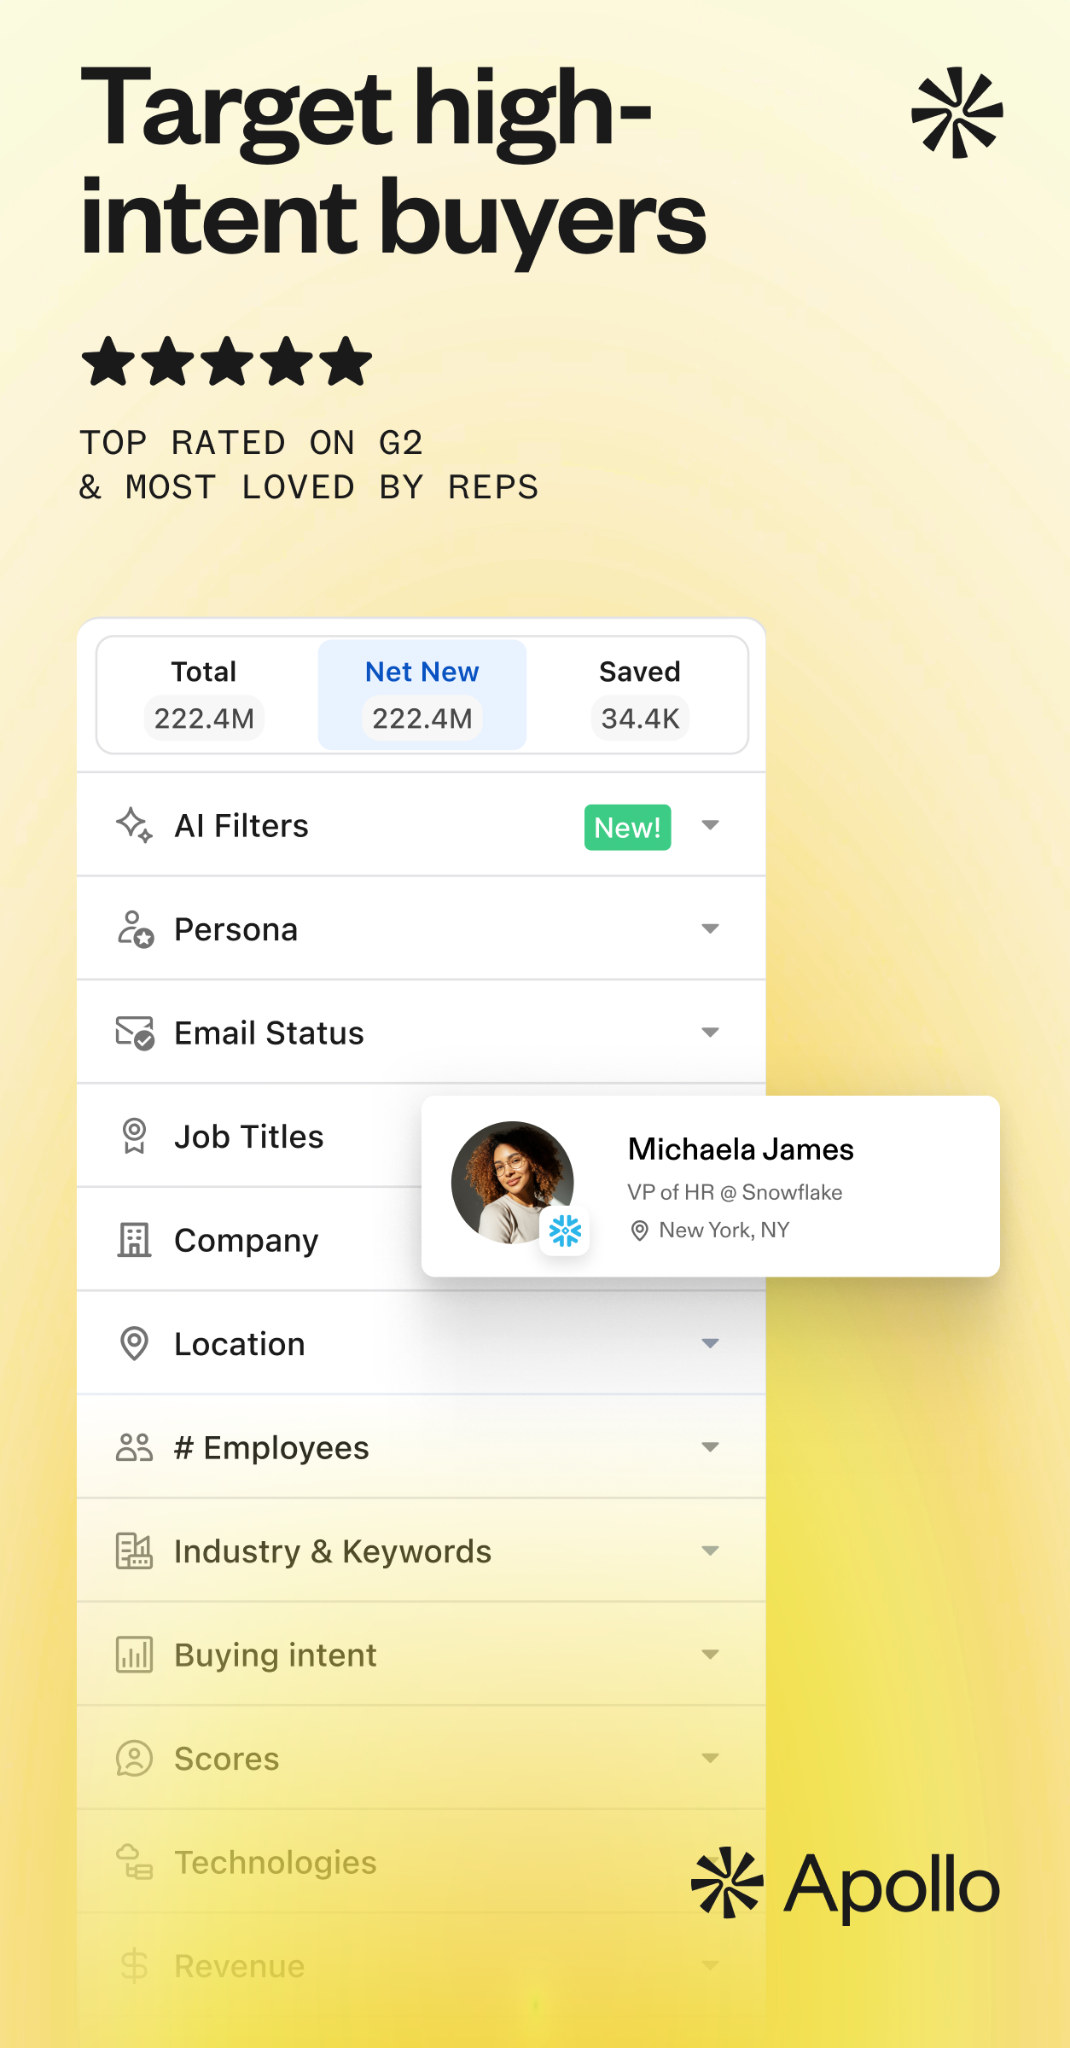Expand the Persona dropdown arrow
The image size is (1070, 2048).
(x=710, y=929)
